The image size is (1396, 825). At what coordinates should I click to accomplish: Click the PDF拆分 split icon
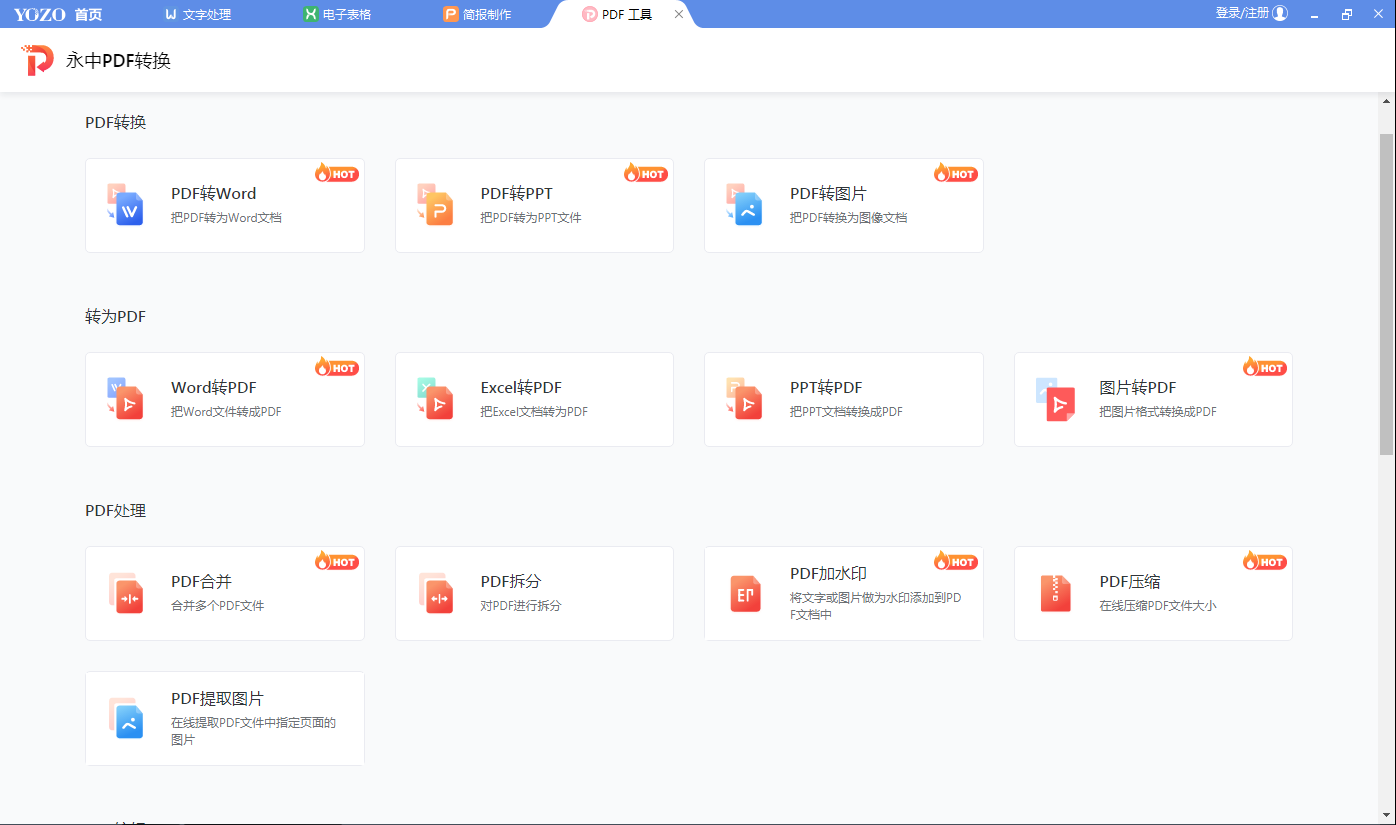pos(435,593)
